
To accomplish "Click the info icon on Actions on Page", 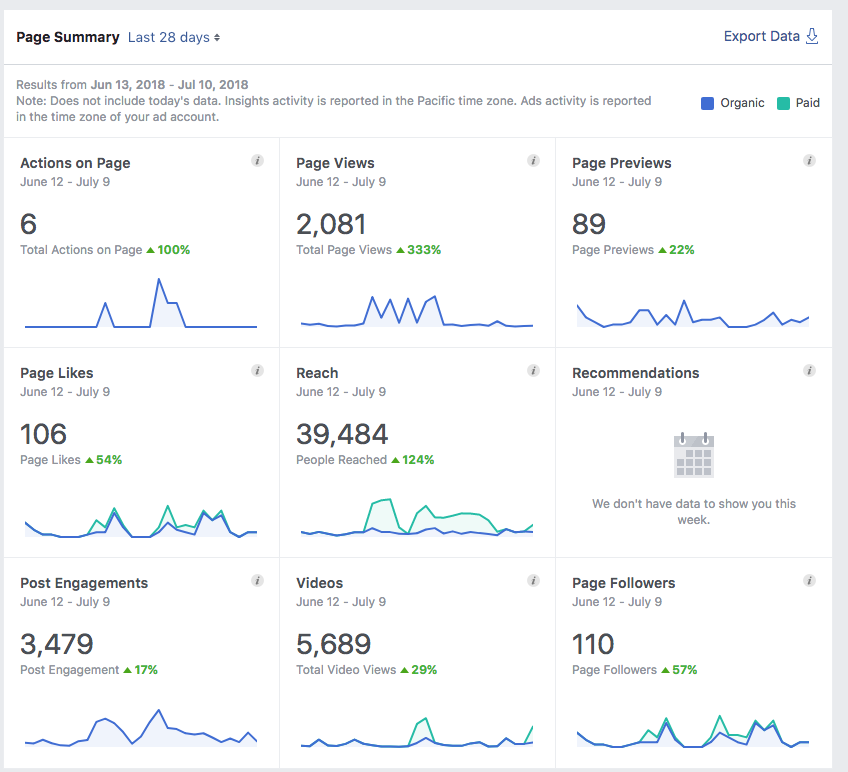I will tap(257, 161).
